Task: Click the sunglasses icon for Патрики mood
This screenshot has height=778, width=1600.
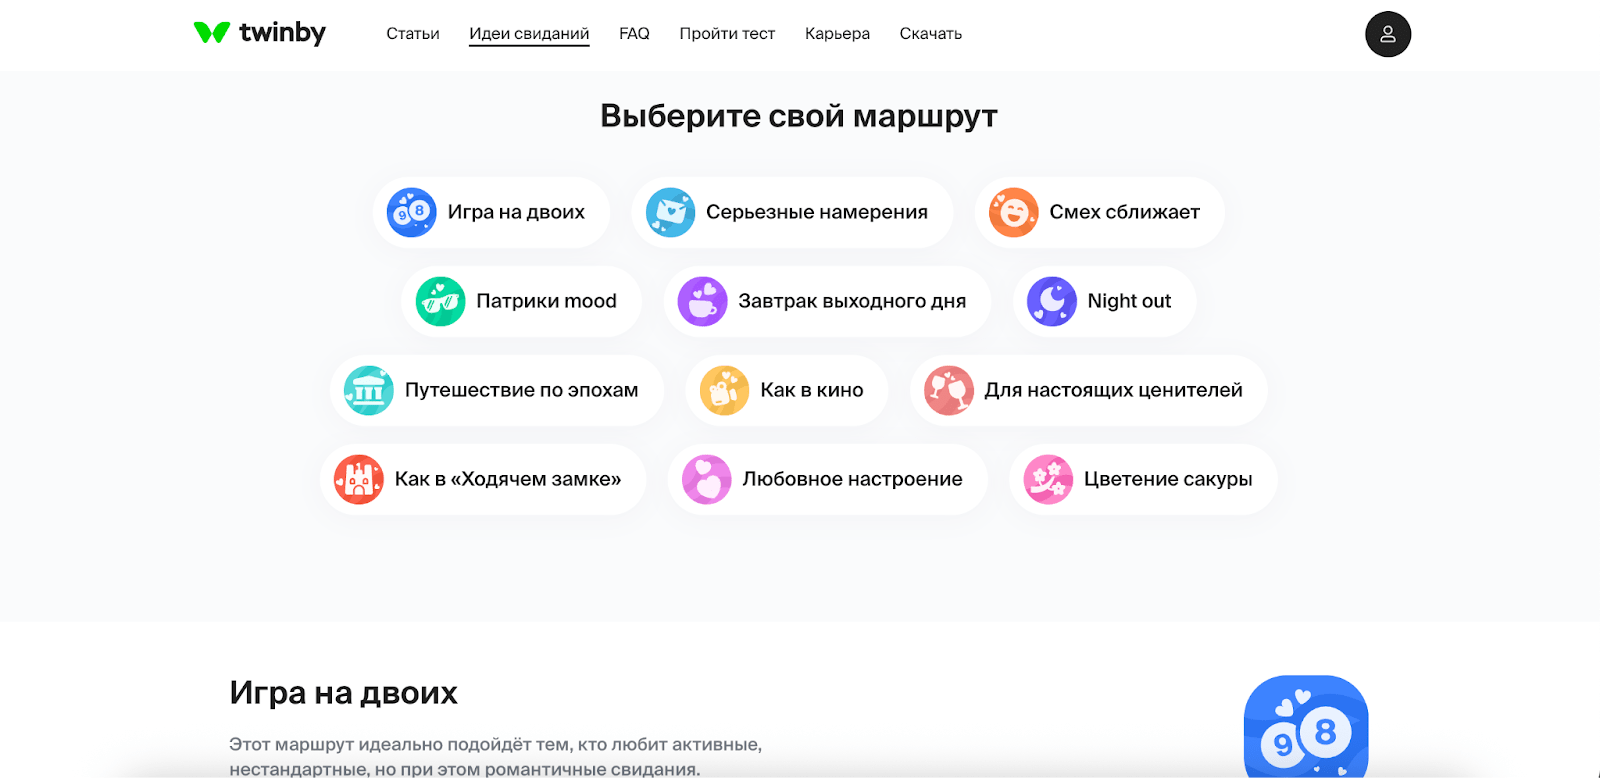Action: [440, 301]
